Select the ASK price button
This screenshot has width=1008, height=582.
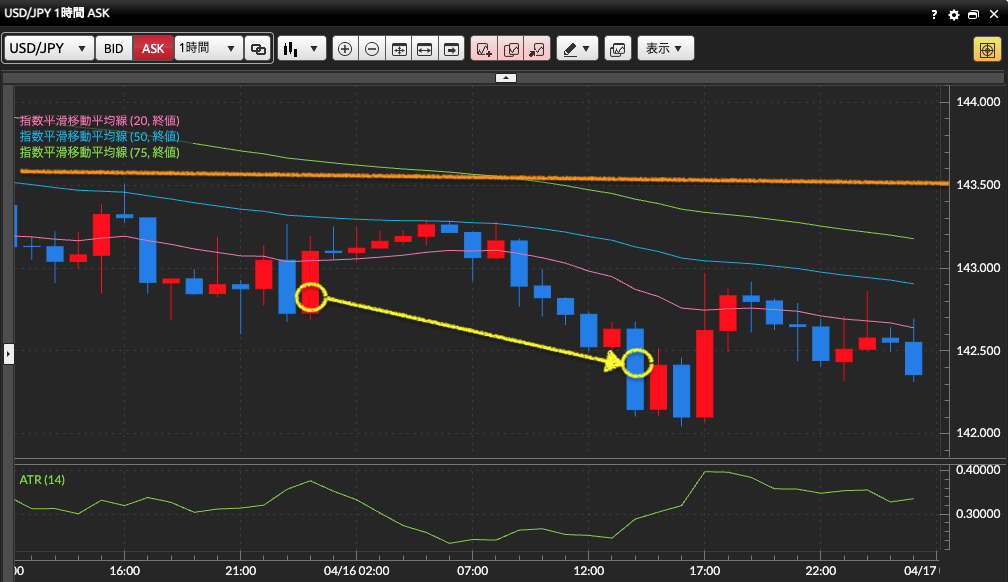tap(153, 48)
